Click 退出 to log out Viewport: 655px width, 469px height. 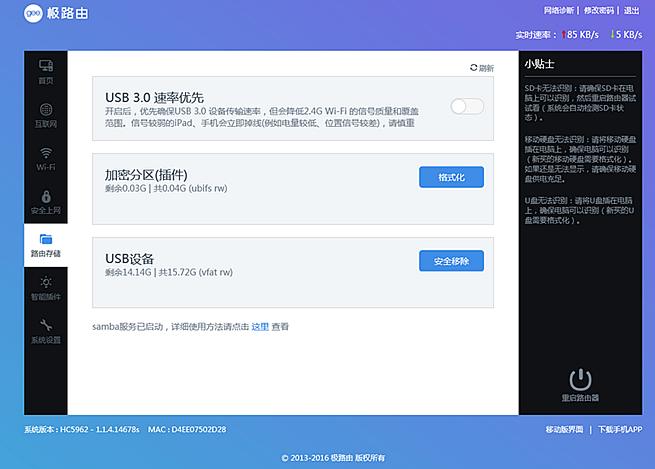pyautogui.click(x=632, y=10)
